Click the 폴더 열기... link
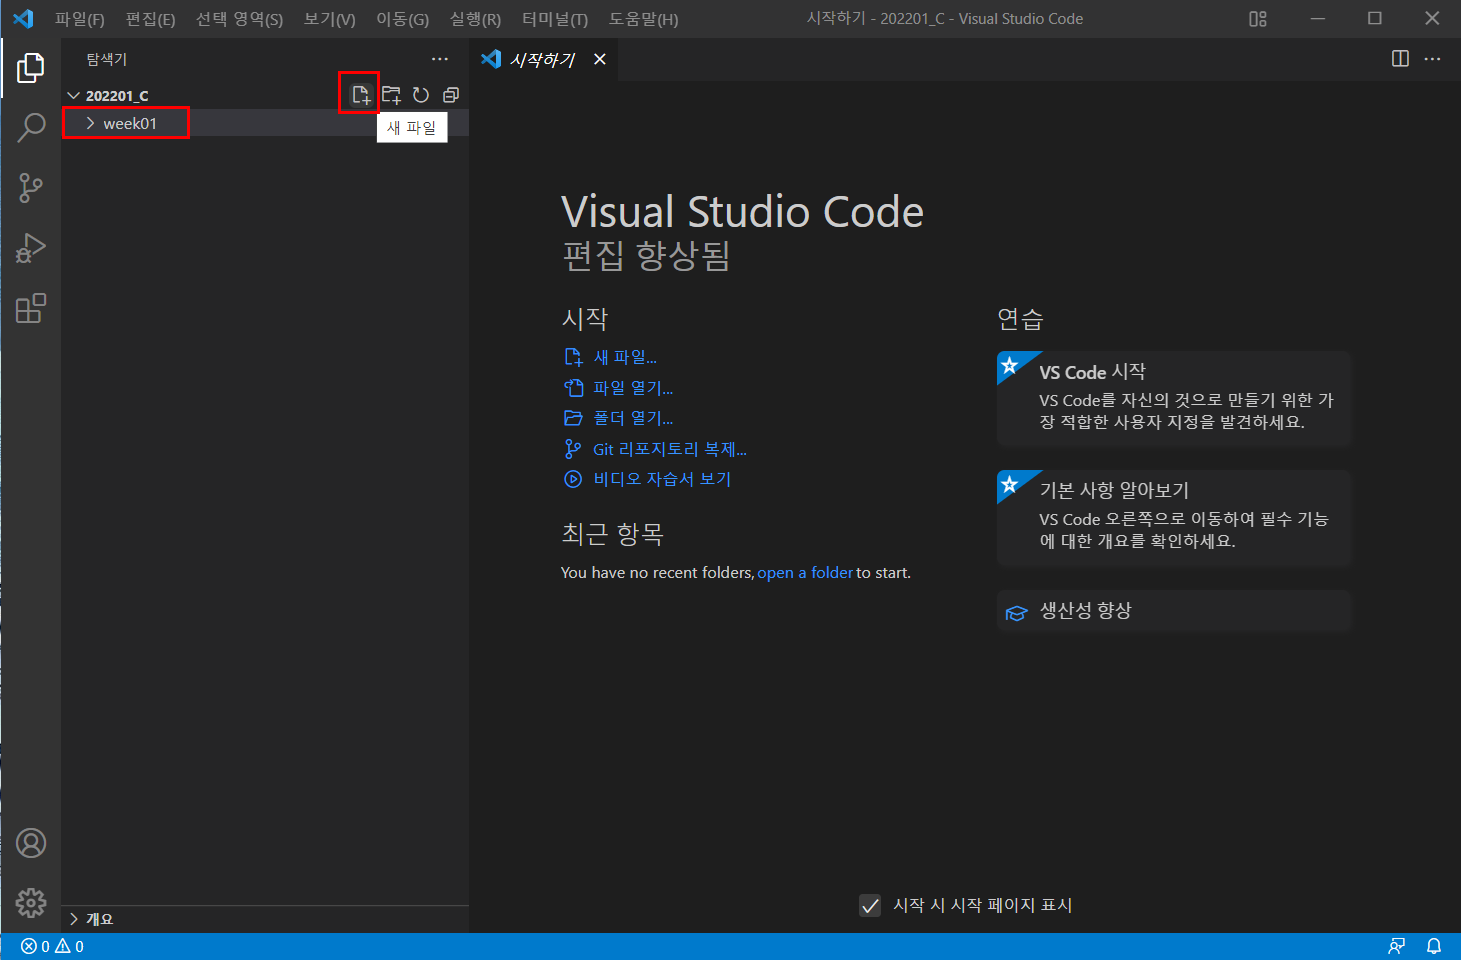This screenshot has width=1461, height=960. click(619, 418)
